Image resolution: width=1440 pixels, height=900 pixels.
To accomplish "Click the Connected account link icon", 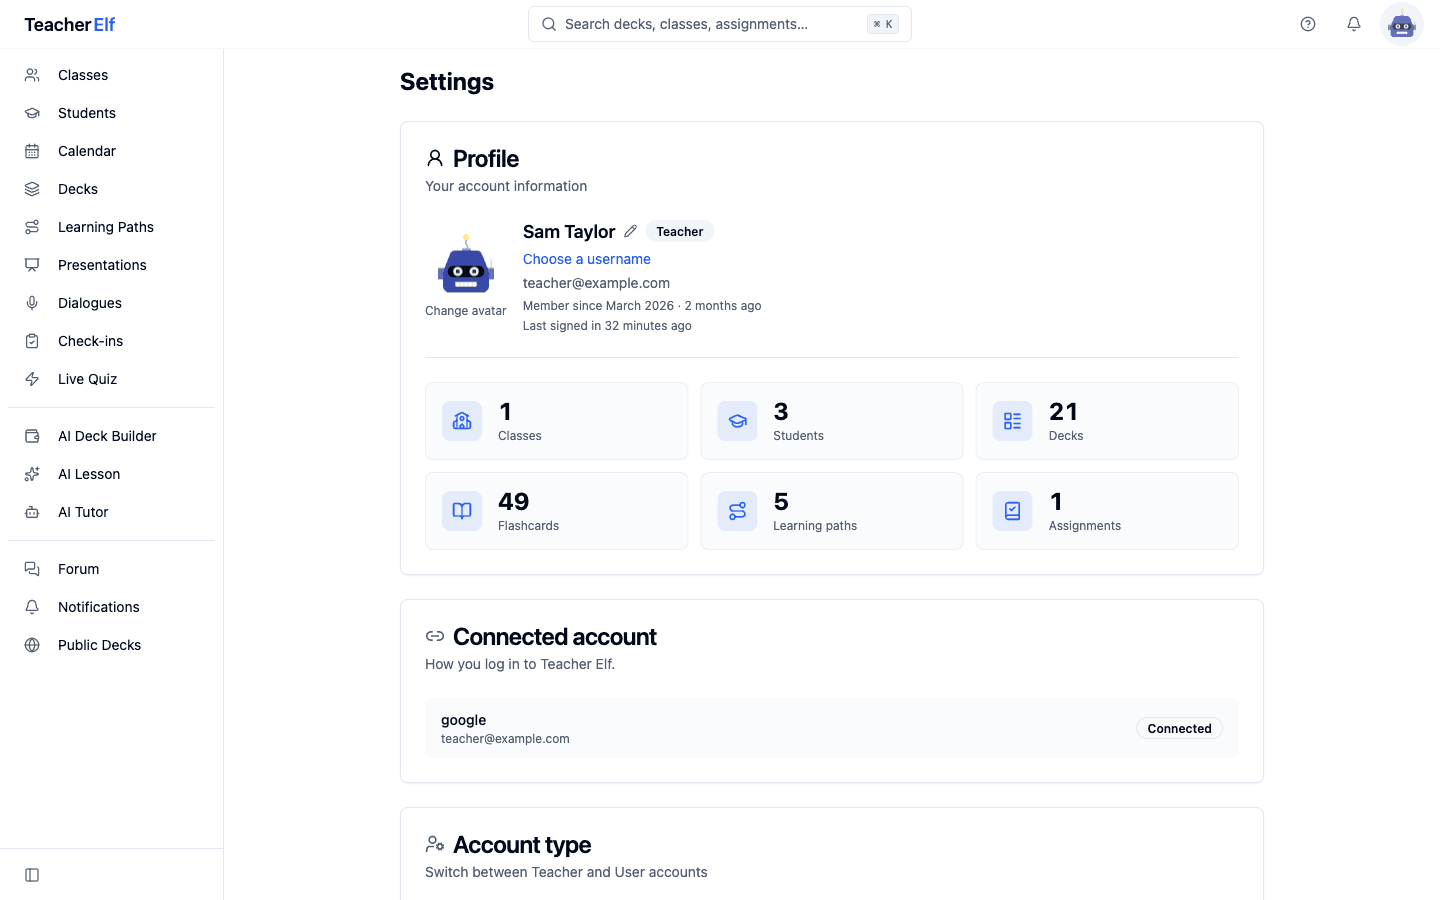I will [435, 636].
